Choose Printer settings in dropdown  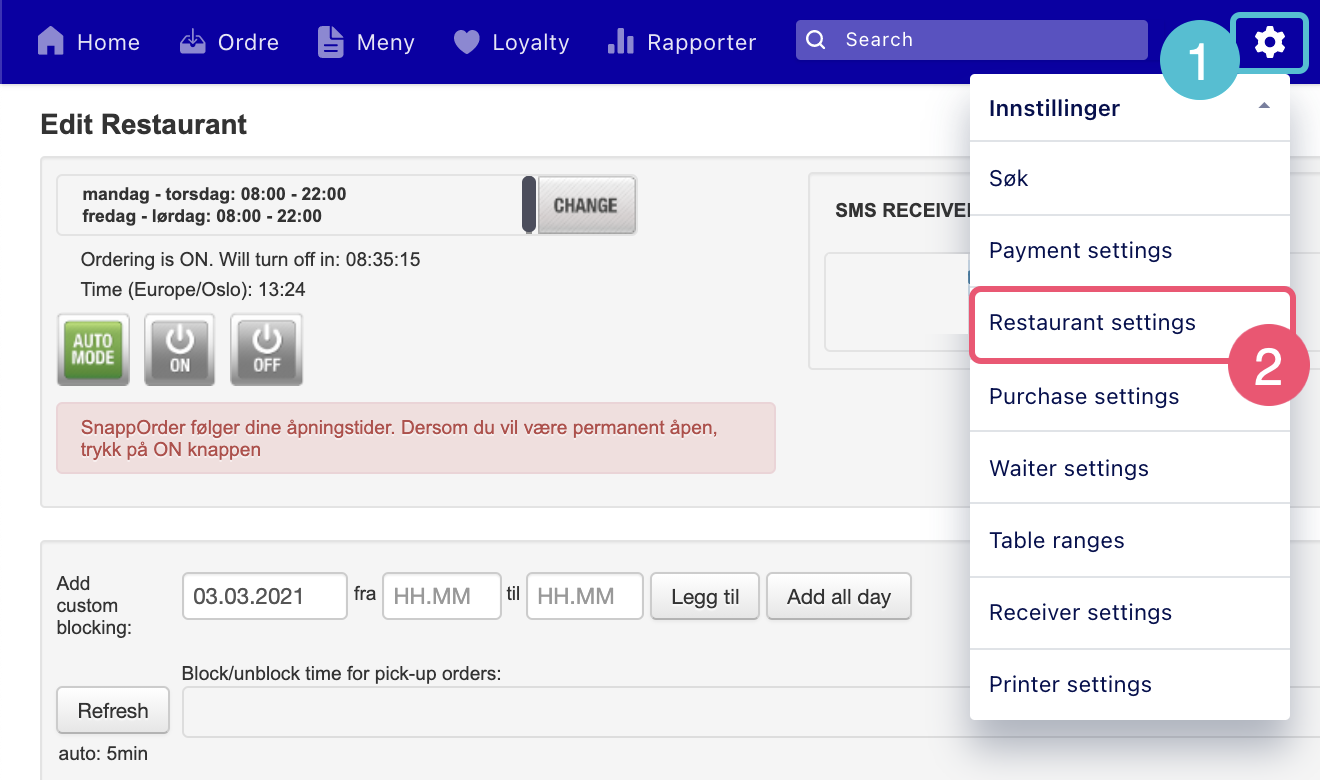point(1070,685)
